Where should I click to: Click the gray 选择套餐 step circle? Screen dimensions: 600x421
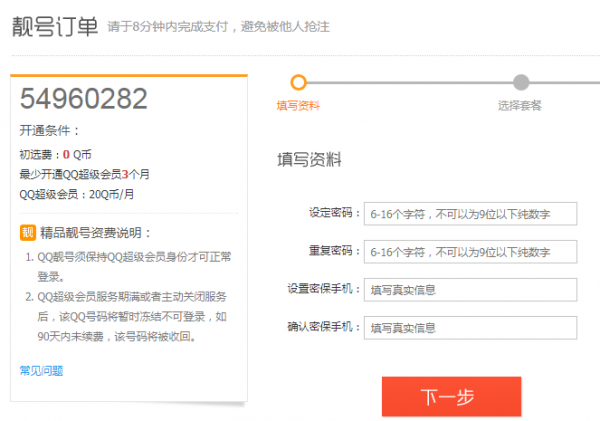tap(521, 82)
